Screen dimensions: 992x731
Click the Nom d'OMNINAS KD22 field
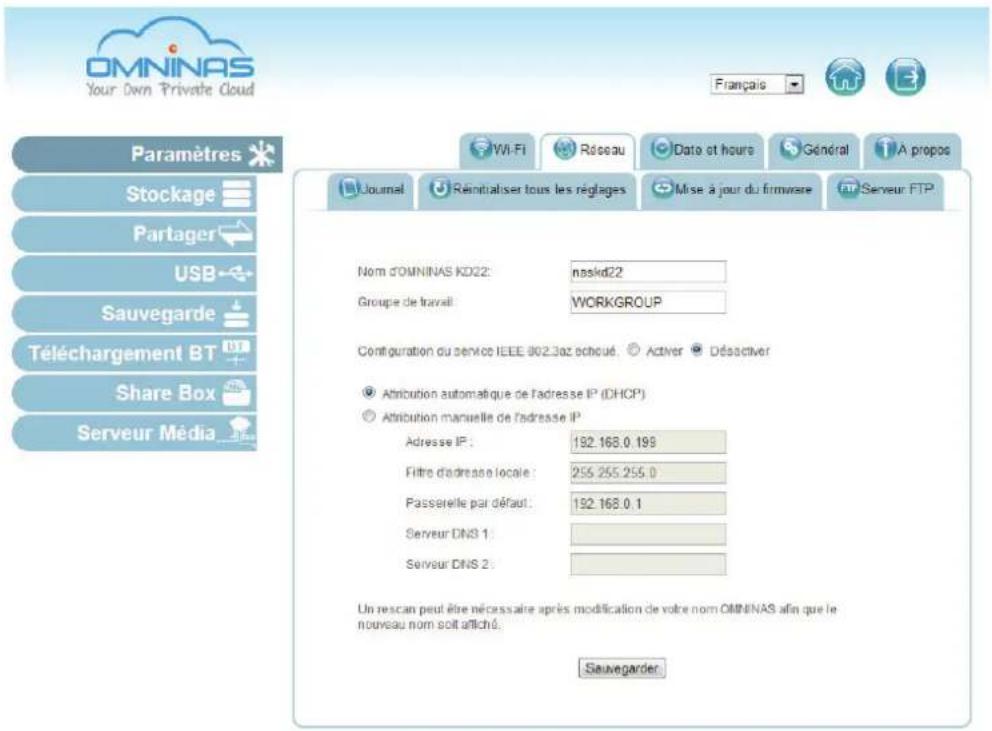pyautogui.click(x=648, y=272)
